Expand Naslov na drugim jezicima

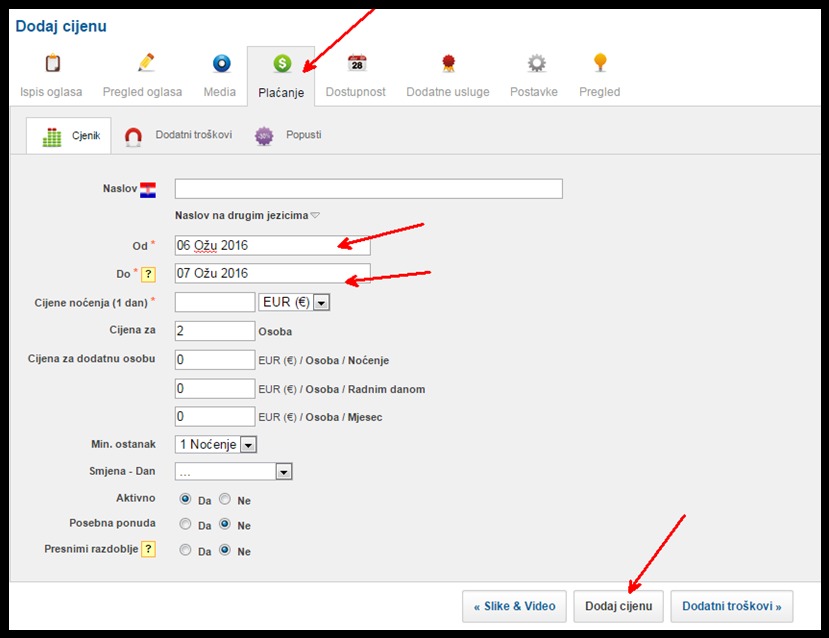pyautogui.click(x=247, y=215)
